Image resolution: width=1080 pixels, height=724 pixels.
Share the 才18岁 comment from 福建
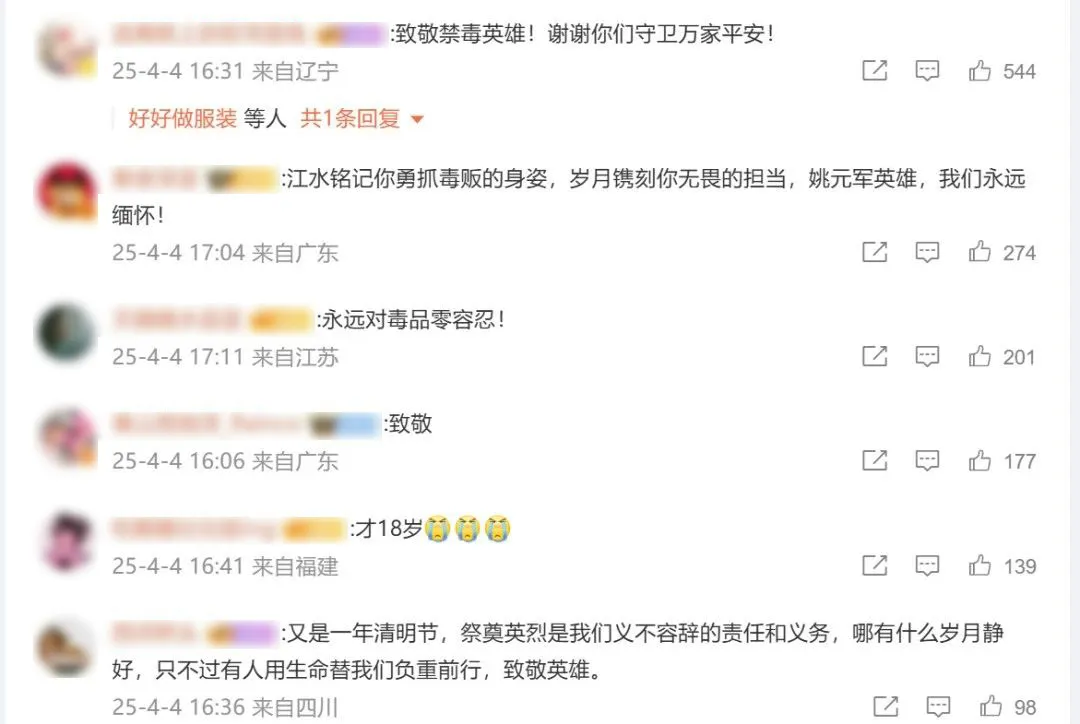tap(875, 566)
